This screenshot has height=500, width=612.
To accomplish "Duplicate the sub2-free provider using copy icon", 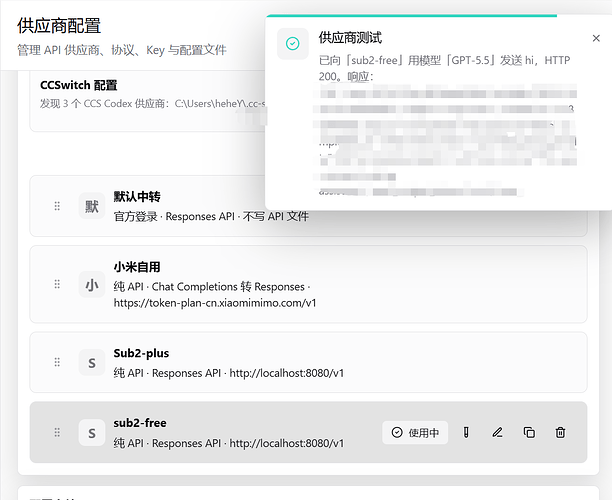I will click(529, 432).
